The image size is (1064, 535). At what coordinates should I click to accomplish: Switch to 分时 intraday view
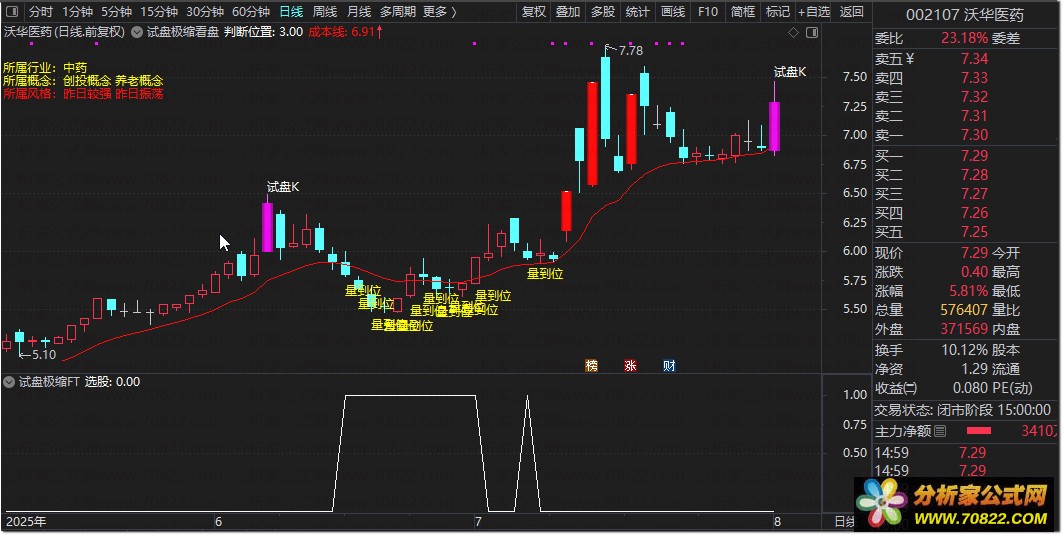(41, 12)
